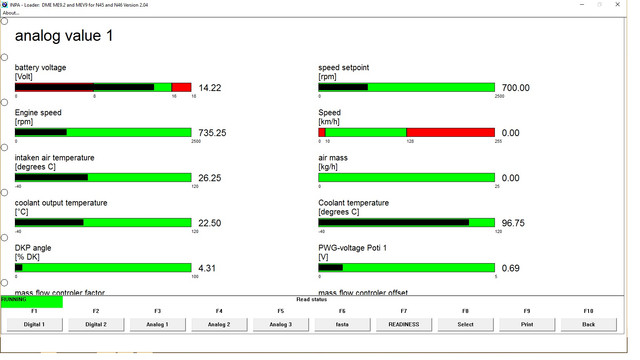The height and width of the screenshot is (360, 640).
Task: Click the air mass bar gauge
Action: coord(407,178)
